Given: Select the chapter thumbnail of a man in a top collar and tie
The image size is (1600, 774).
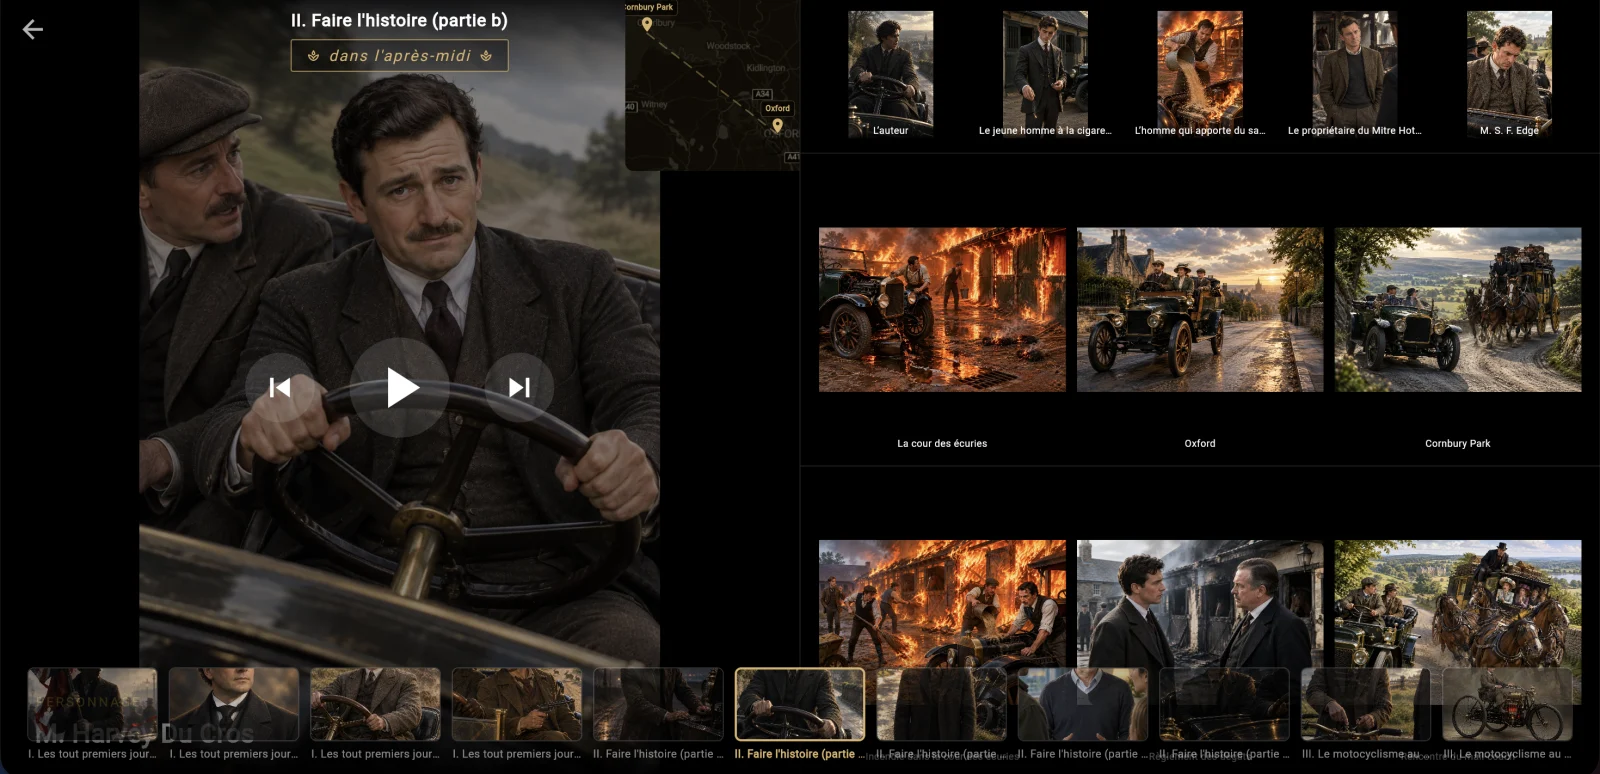Looking at the screenshot, I should [x=234, y=704].
